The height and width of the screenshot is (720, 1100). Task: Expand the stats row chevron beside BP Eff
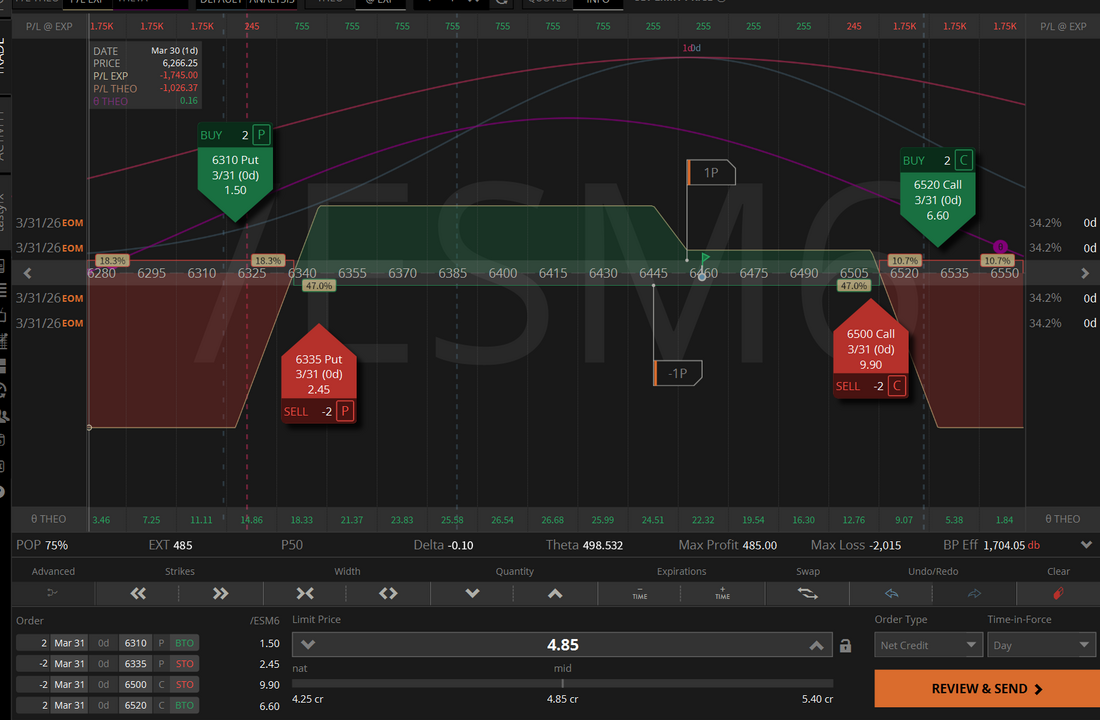(1086, 545)
